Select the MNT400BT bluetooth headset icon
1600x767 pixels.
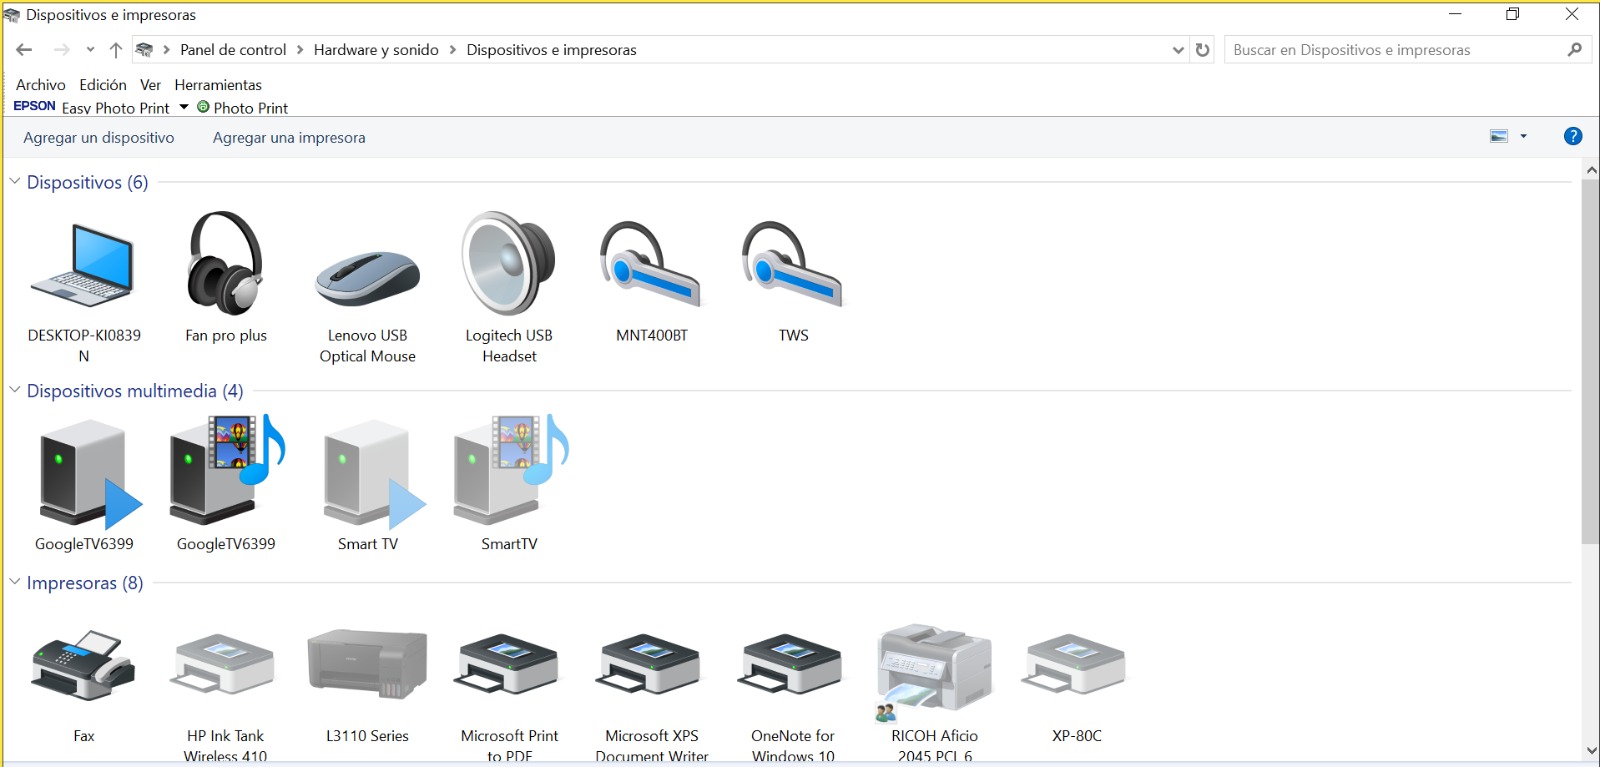[651, 263]
